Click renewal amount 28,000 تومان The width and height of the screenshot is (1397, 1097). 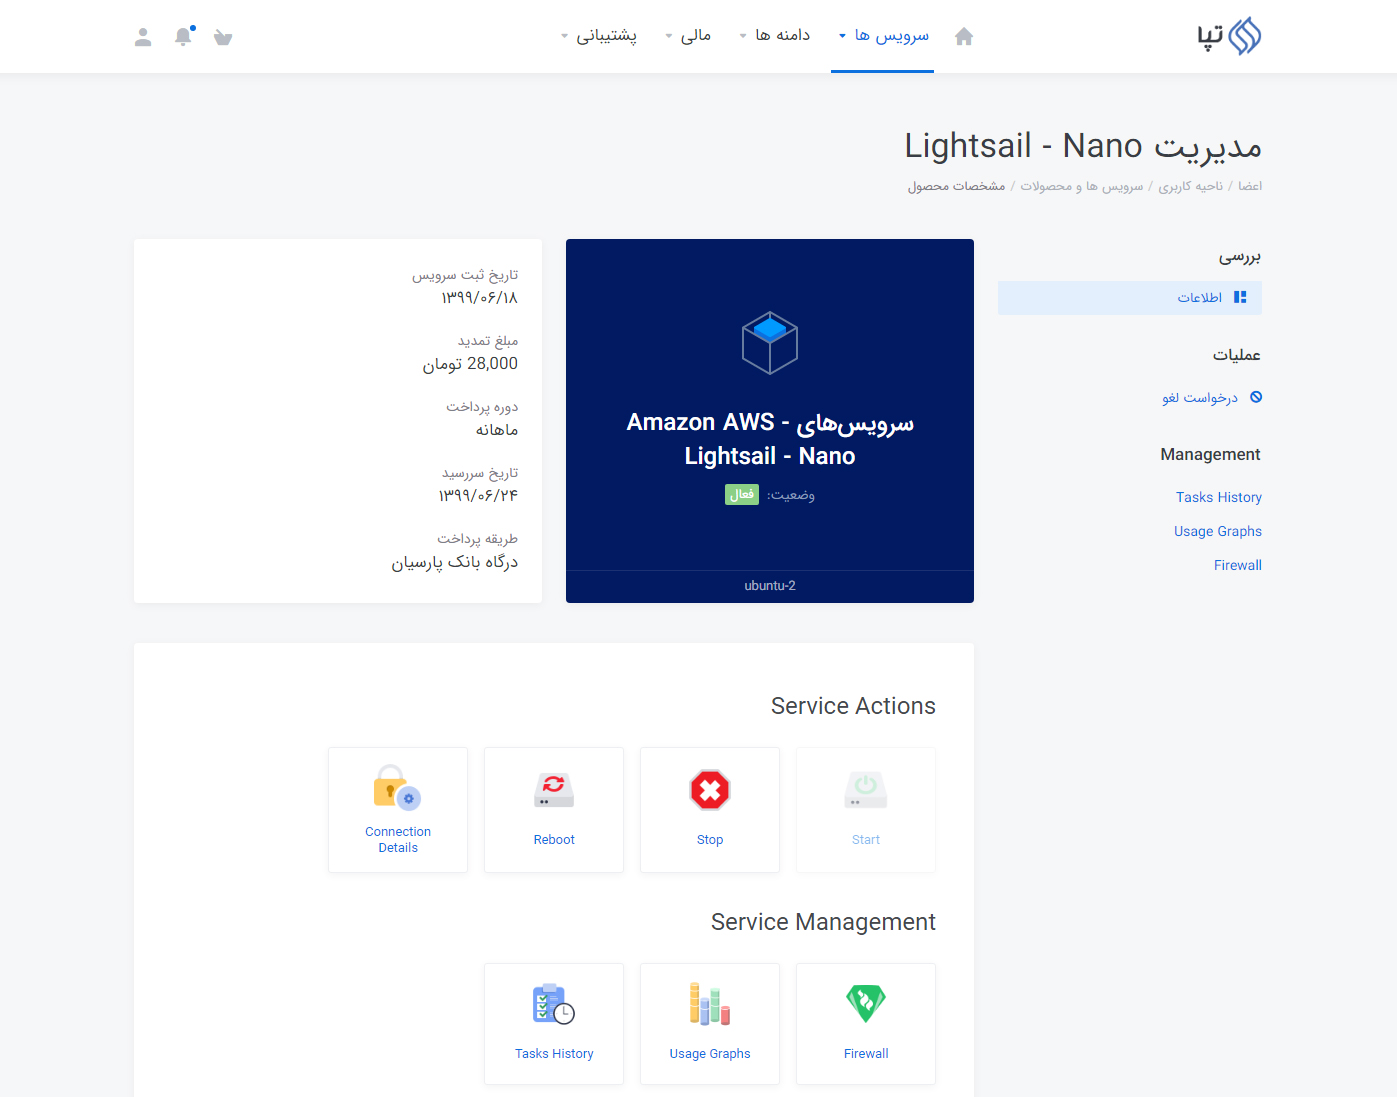click(x=470, y=364)
